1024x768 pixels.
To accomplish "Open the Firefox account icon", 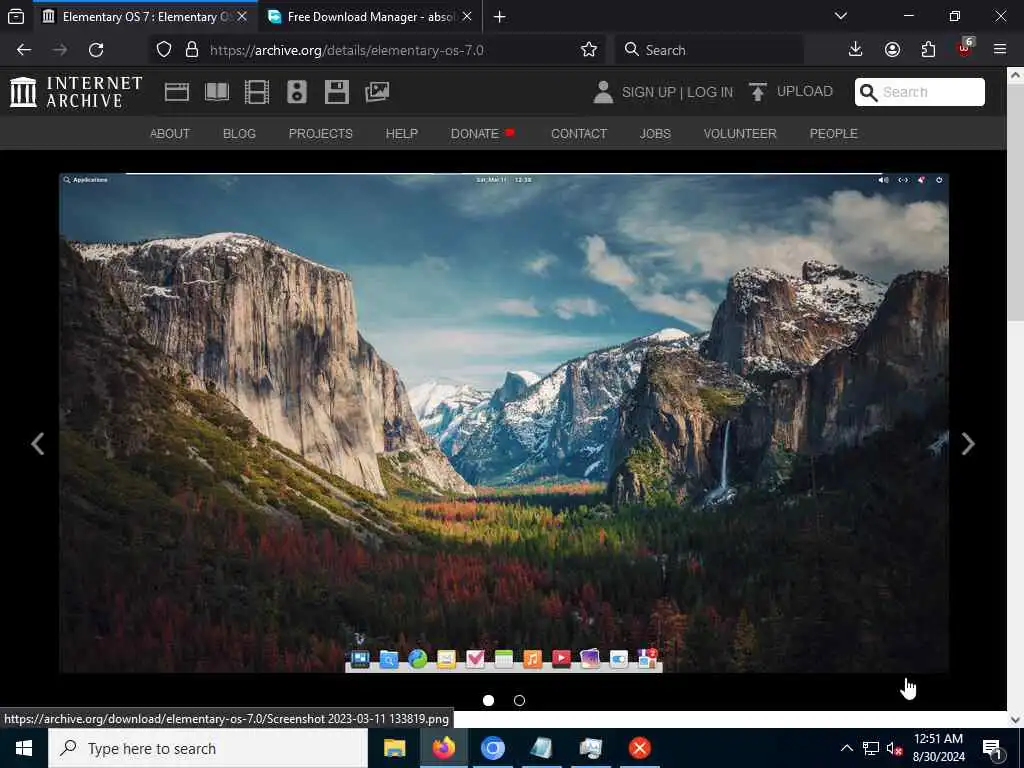I will [892, 50].
